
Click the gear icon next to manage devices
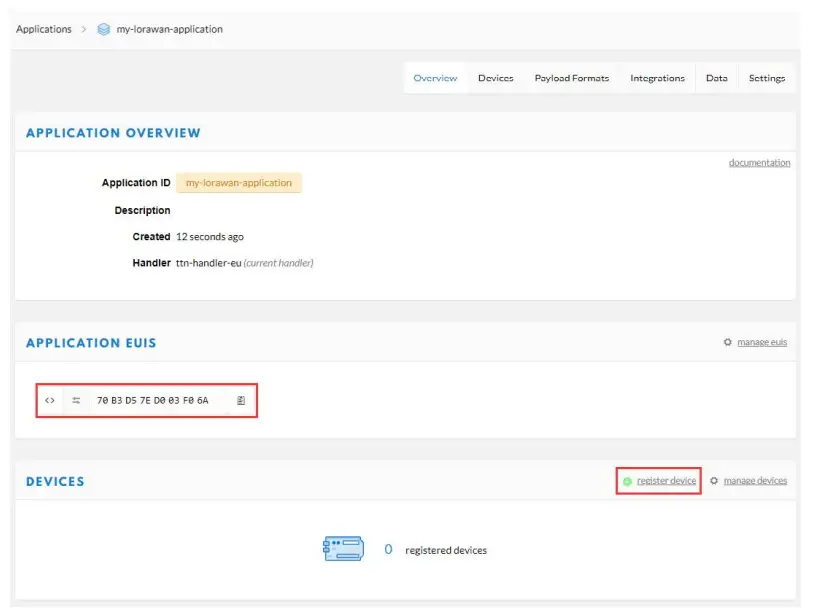[x=714, y=481]
